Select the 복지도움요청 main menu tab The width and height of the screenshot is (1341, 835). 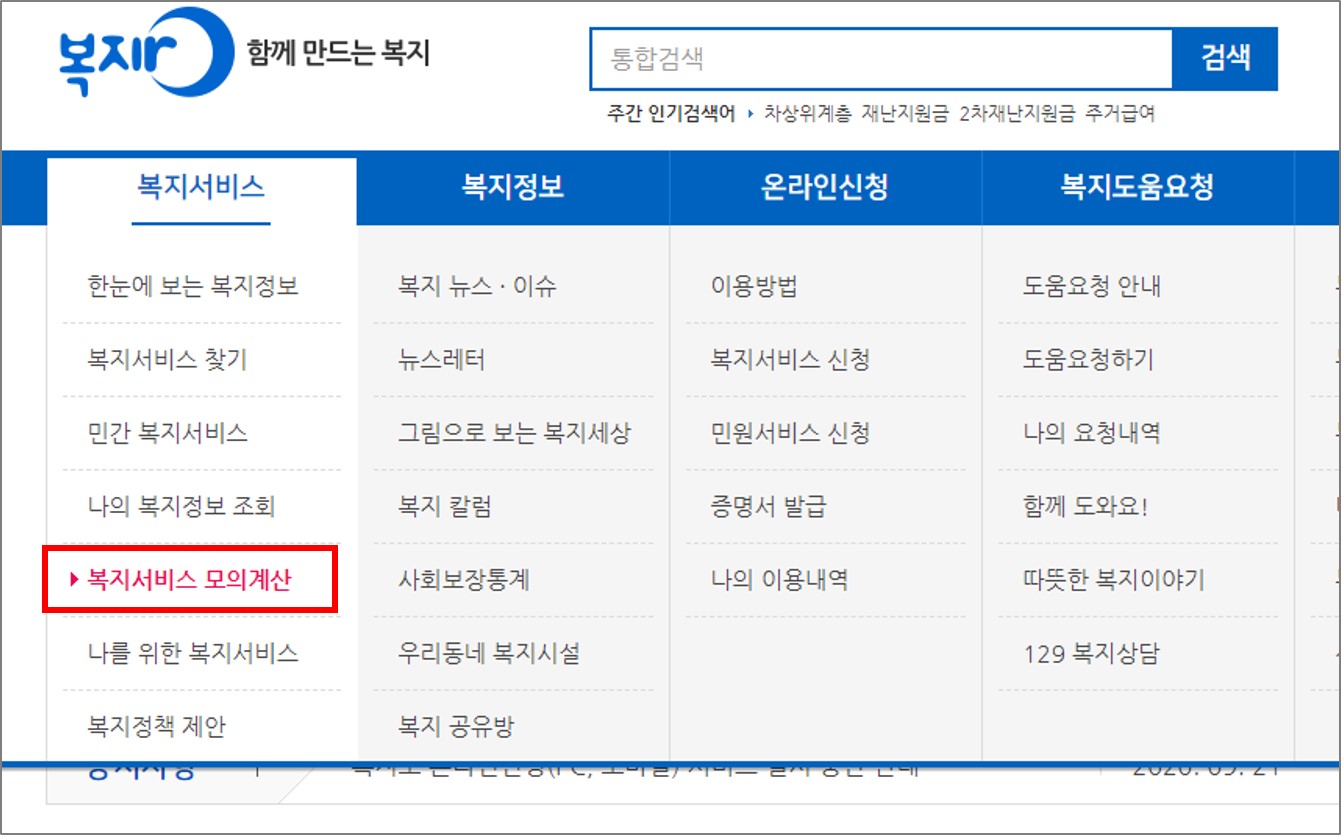(x=1137, y=188)
